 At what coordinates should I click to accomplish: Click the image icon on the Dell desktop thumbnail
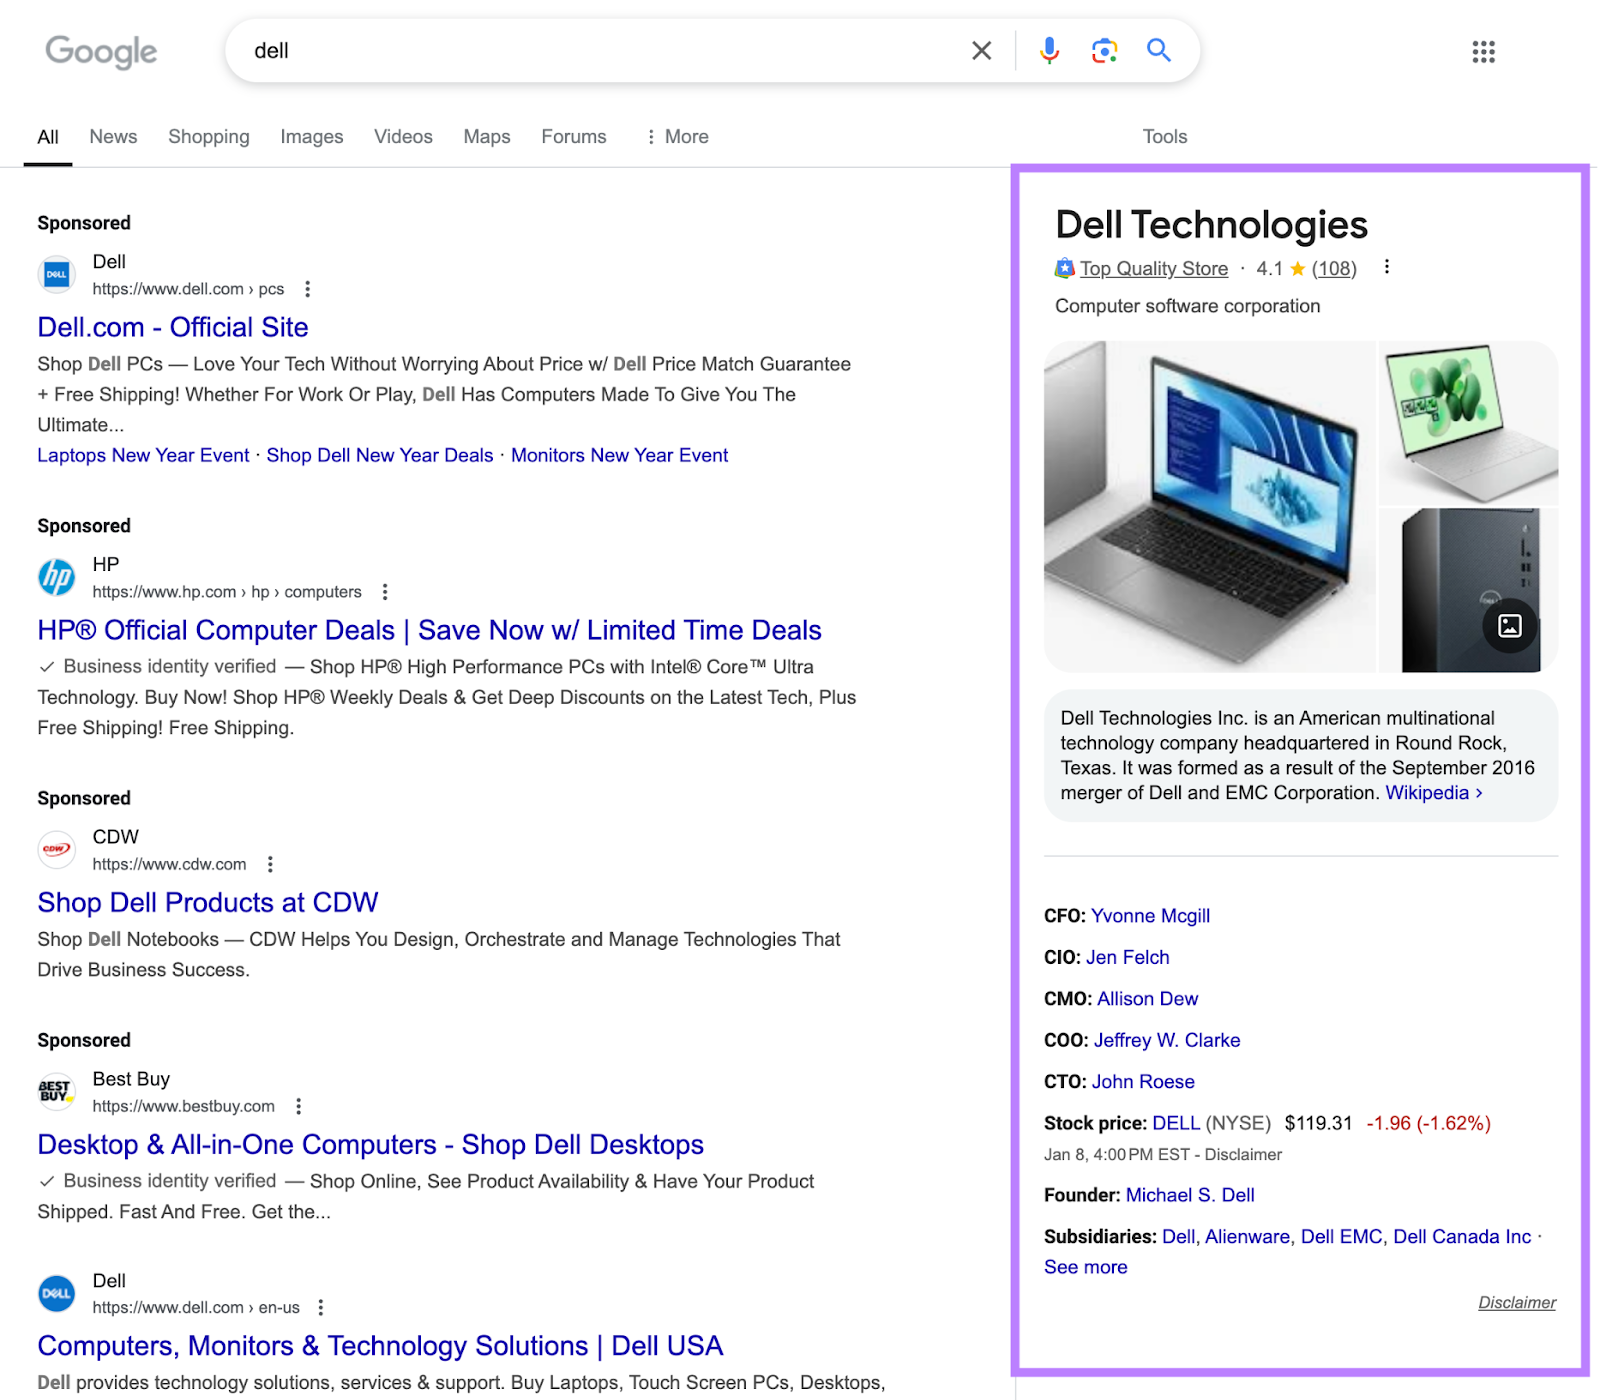(x=1510, y=627)
